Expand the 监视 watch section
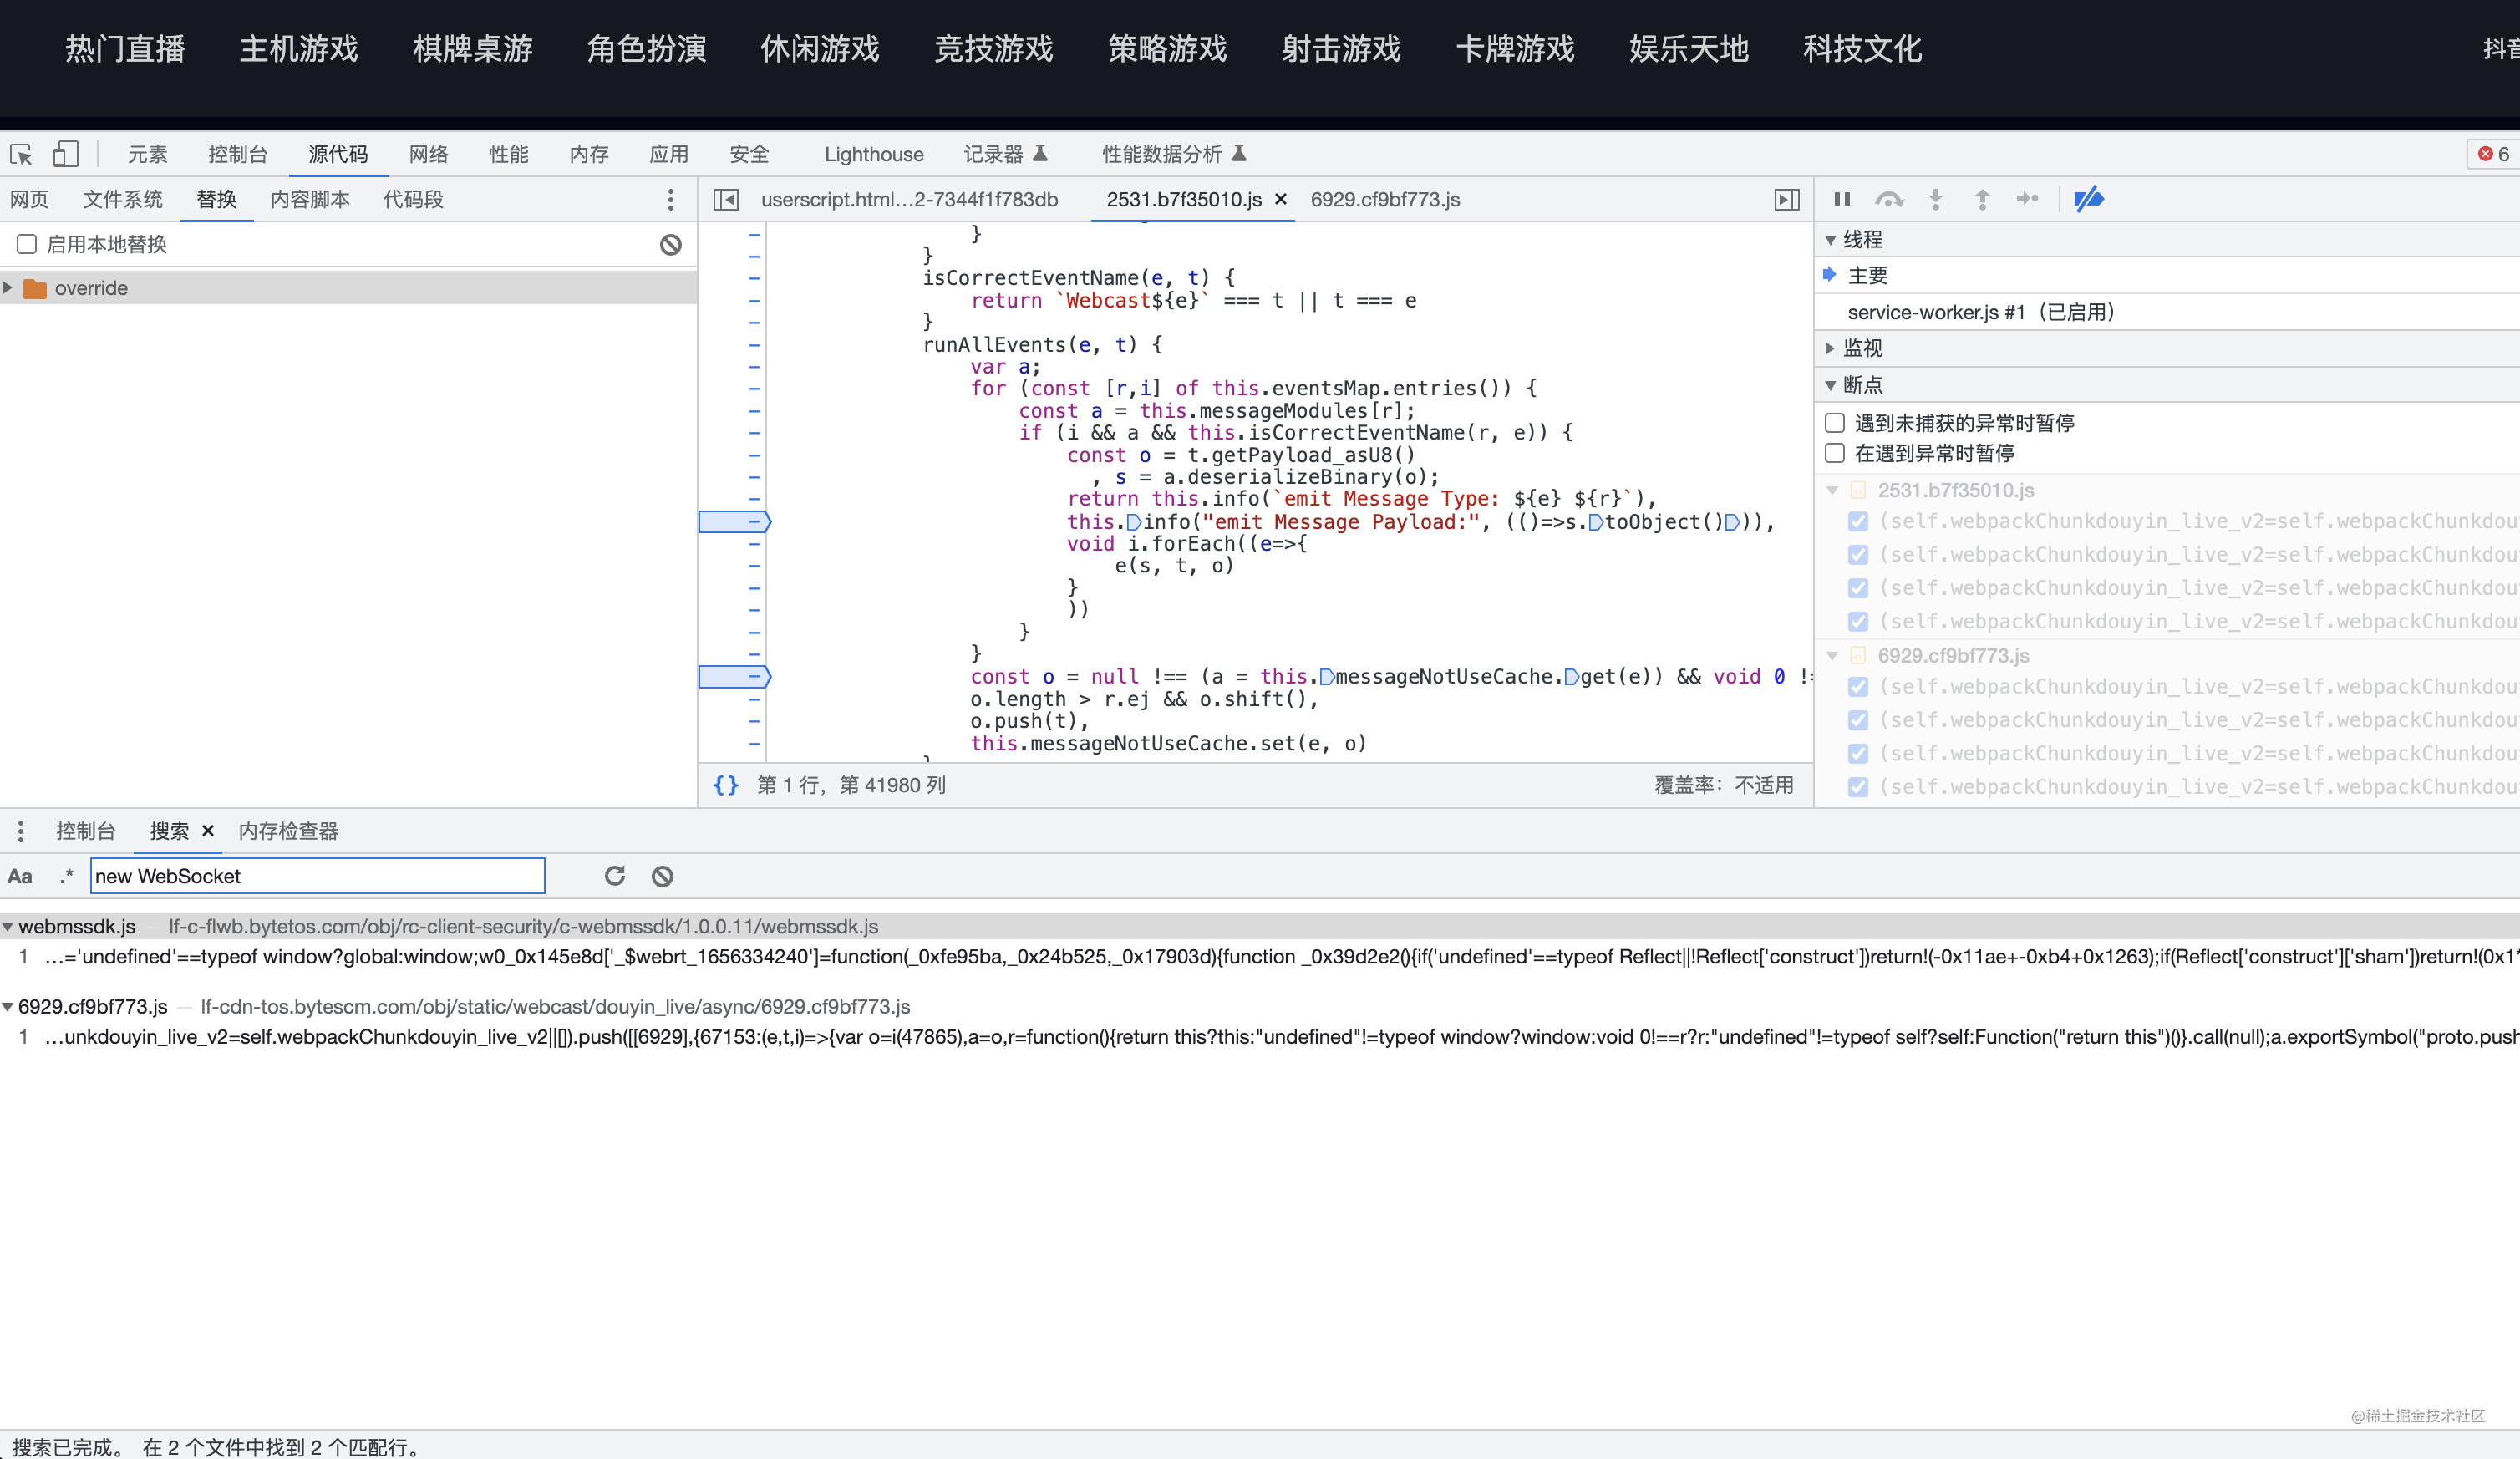The image size is (2520, 1459). pyautogui.click(x=1831, y=348)
